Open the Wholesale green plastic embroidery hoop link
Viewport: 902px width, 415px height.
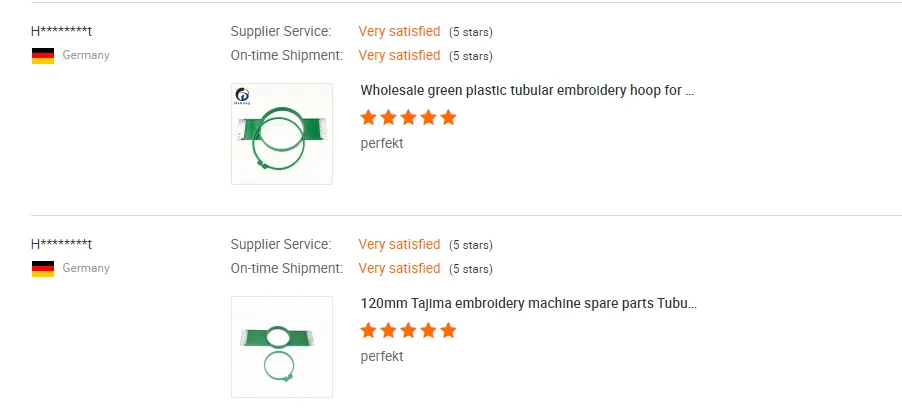pos(527,90)
